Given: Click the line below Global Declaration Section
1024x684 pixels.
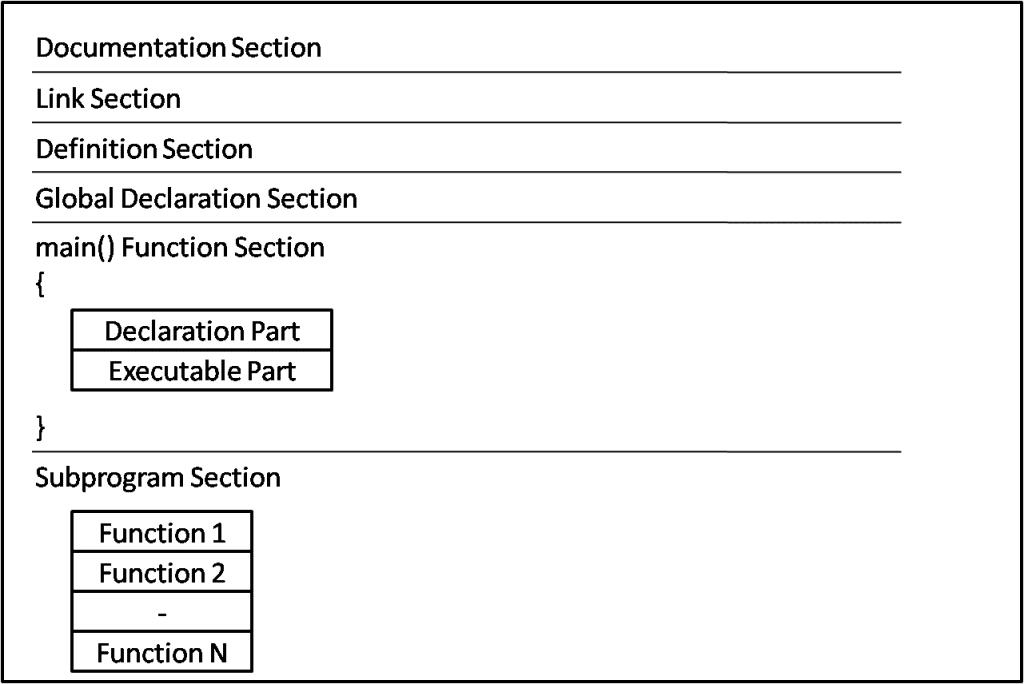Looking at the screenshot, I should click(x=467, y=223).
